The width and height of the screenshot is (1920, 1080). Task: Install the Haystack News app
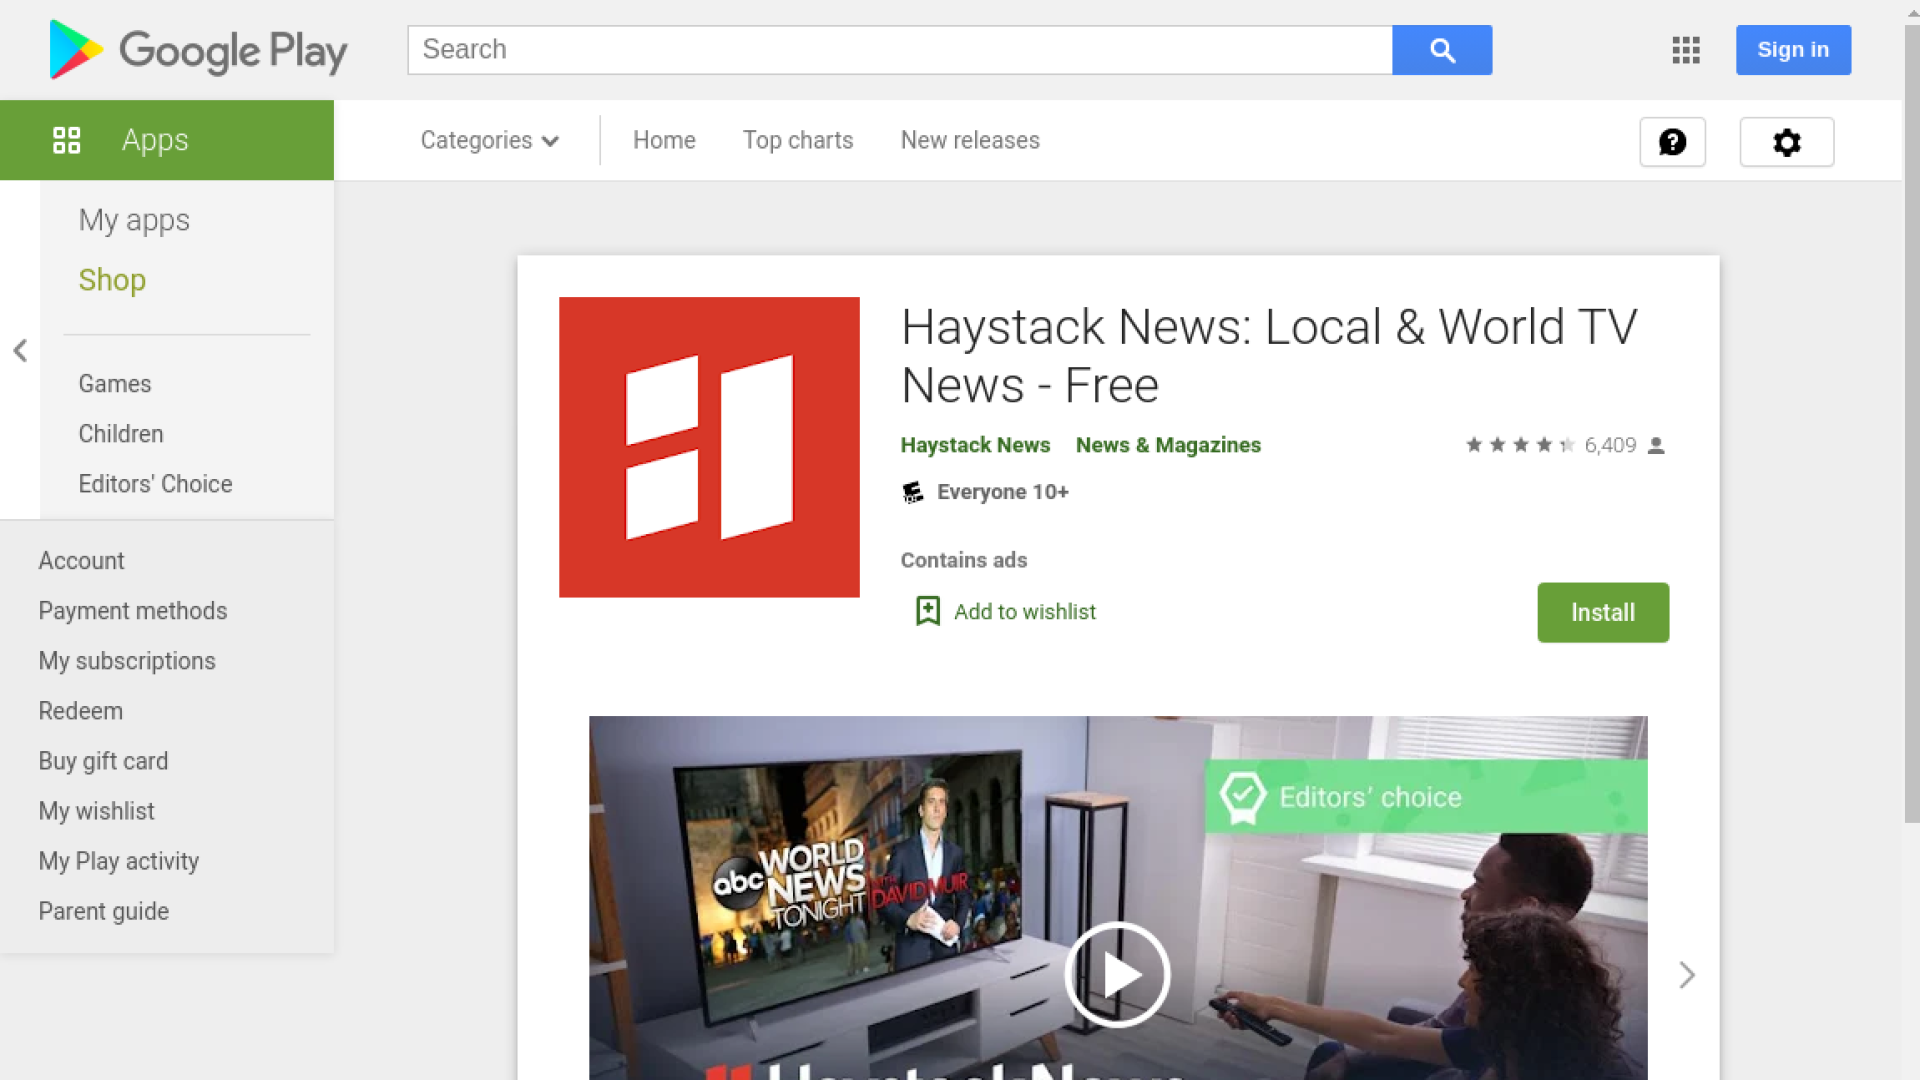tap(1602, 612)
